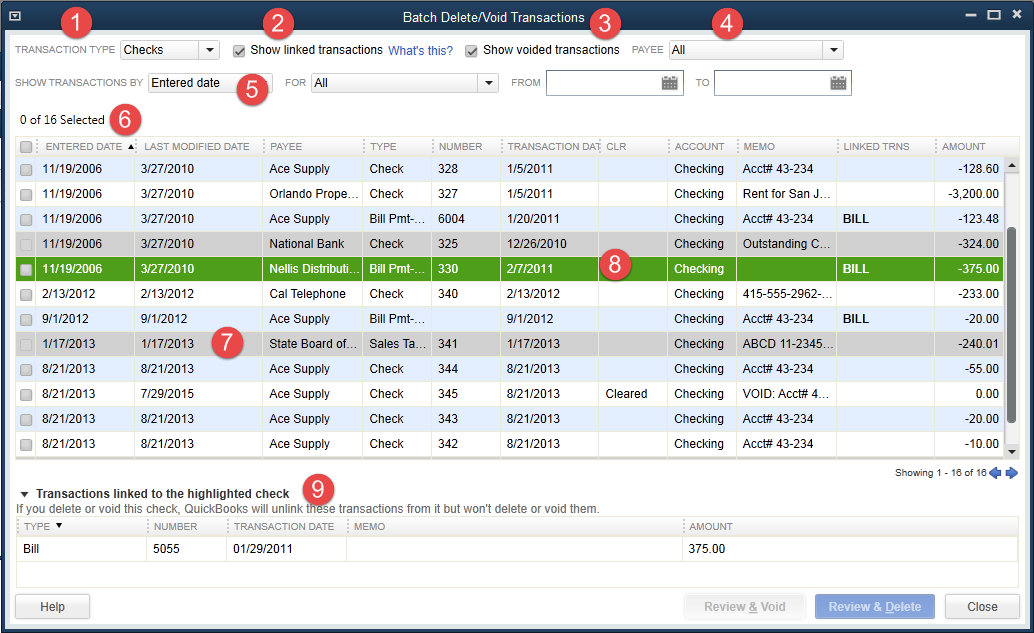Screen dimensions: 1034x633
Task: Toggle Show linked transactions checkbox
Action: (239, 51)
